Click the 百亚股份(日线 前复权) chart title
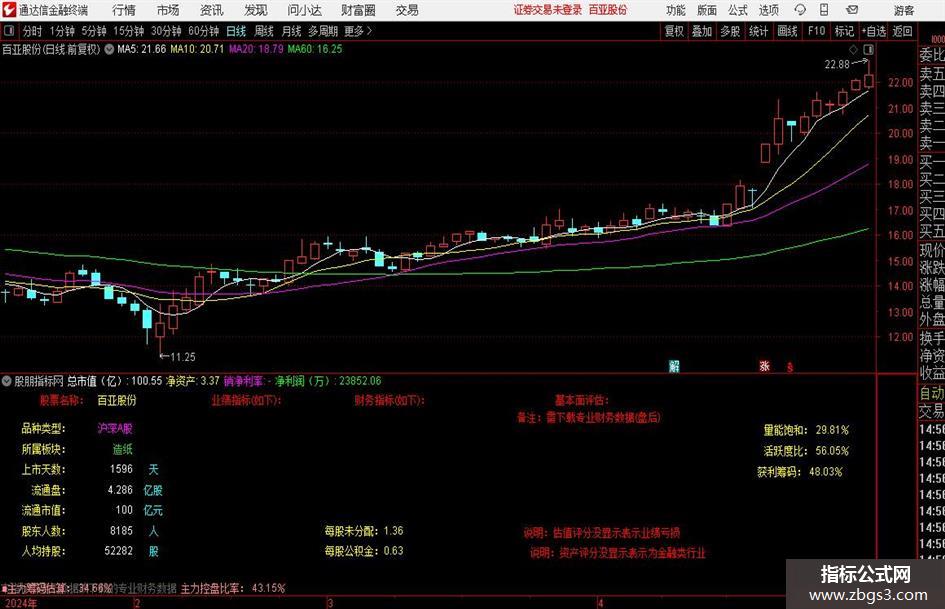This screenshot has width=945, height=609. 51,49
